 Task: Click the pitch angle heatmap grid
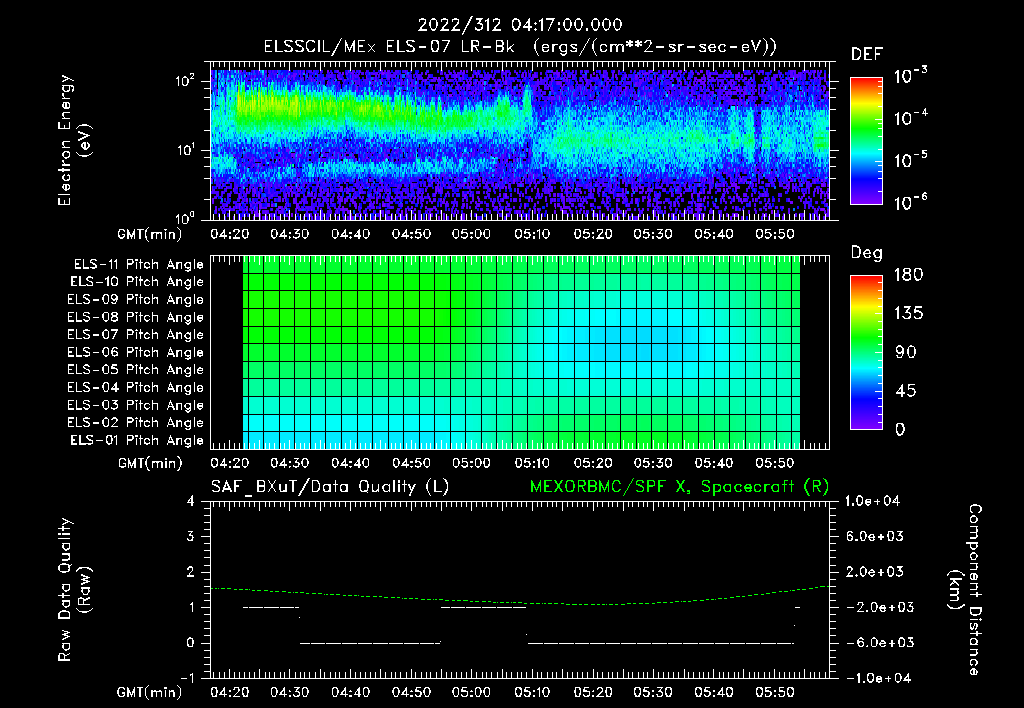(x=521, y=352)
